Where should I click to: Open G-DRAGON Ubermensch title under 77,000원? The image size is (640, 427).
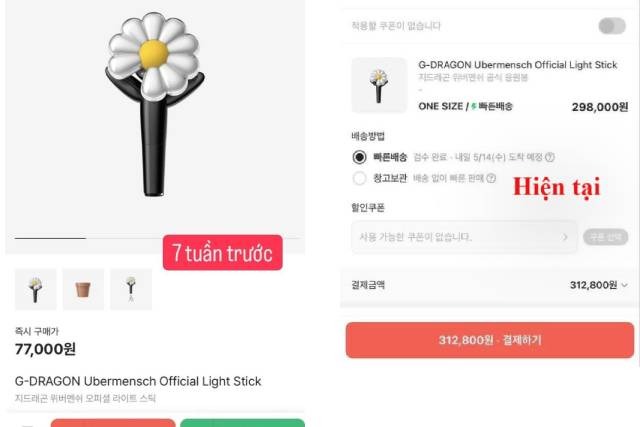click(138, 381)
